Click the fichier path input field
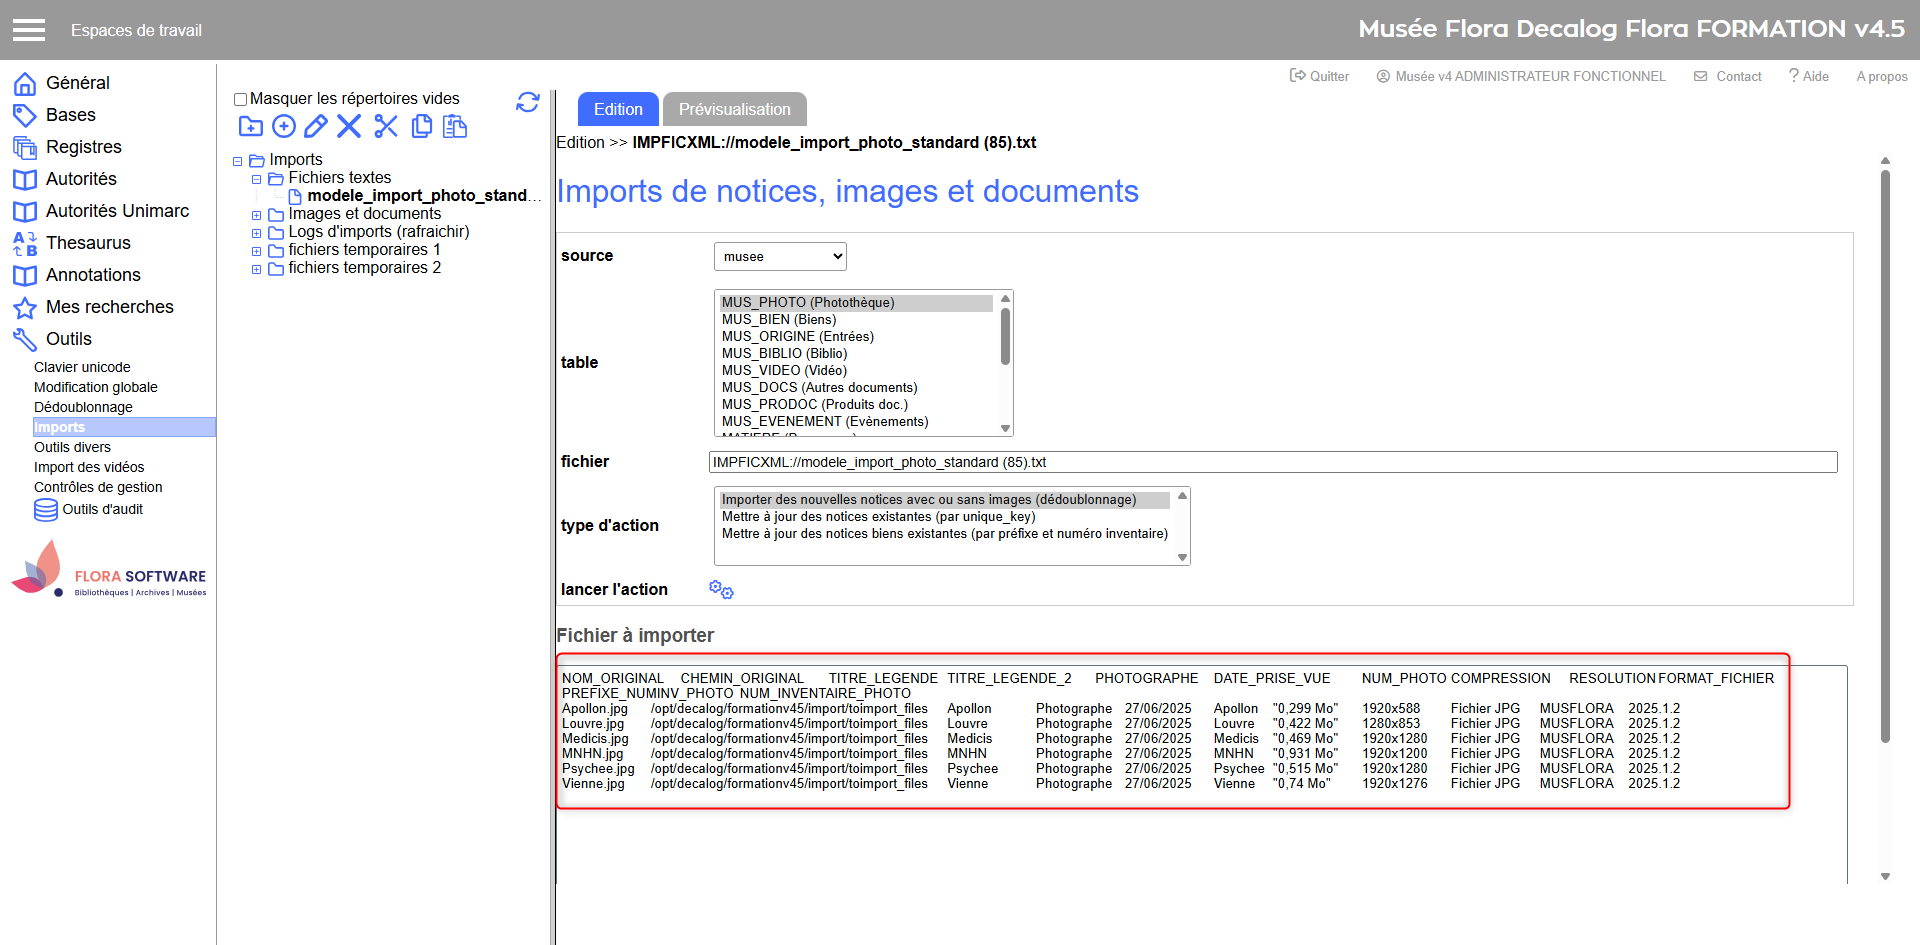1920x945 pixels. pos(1272,462)
